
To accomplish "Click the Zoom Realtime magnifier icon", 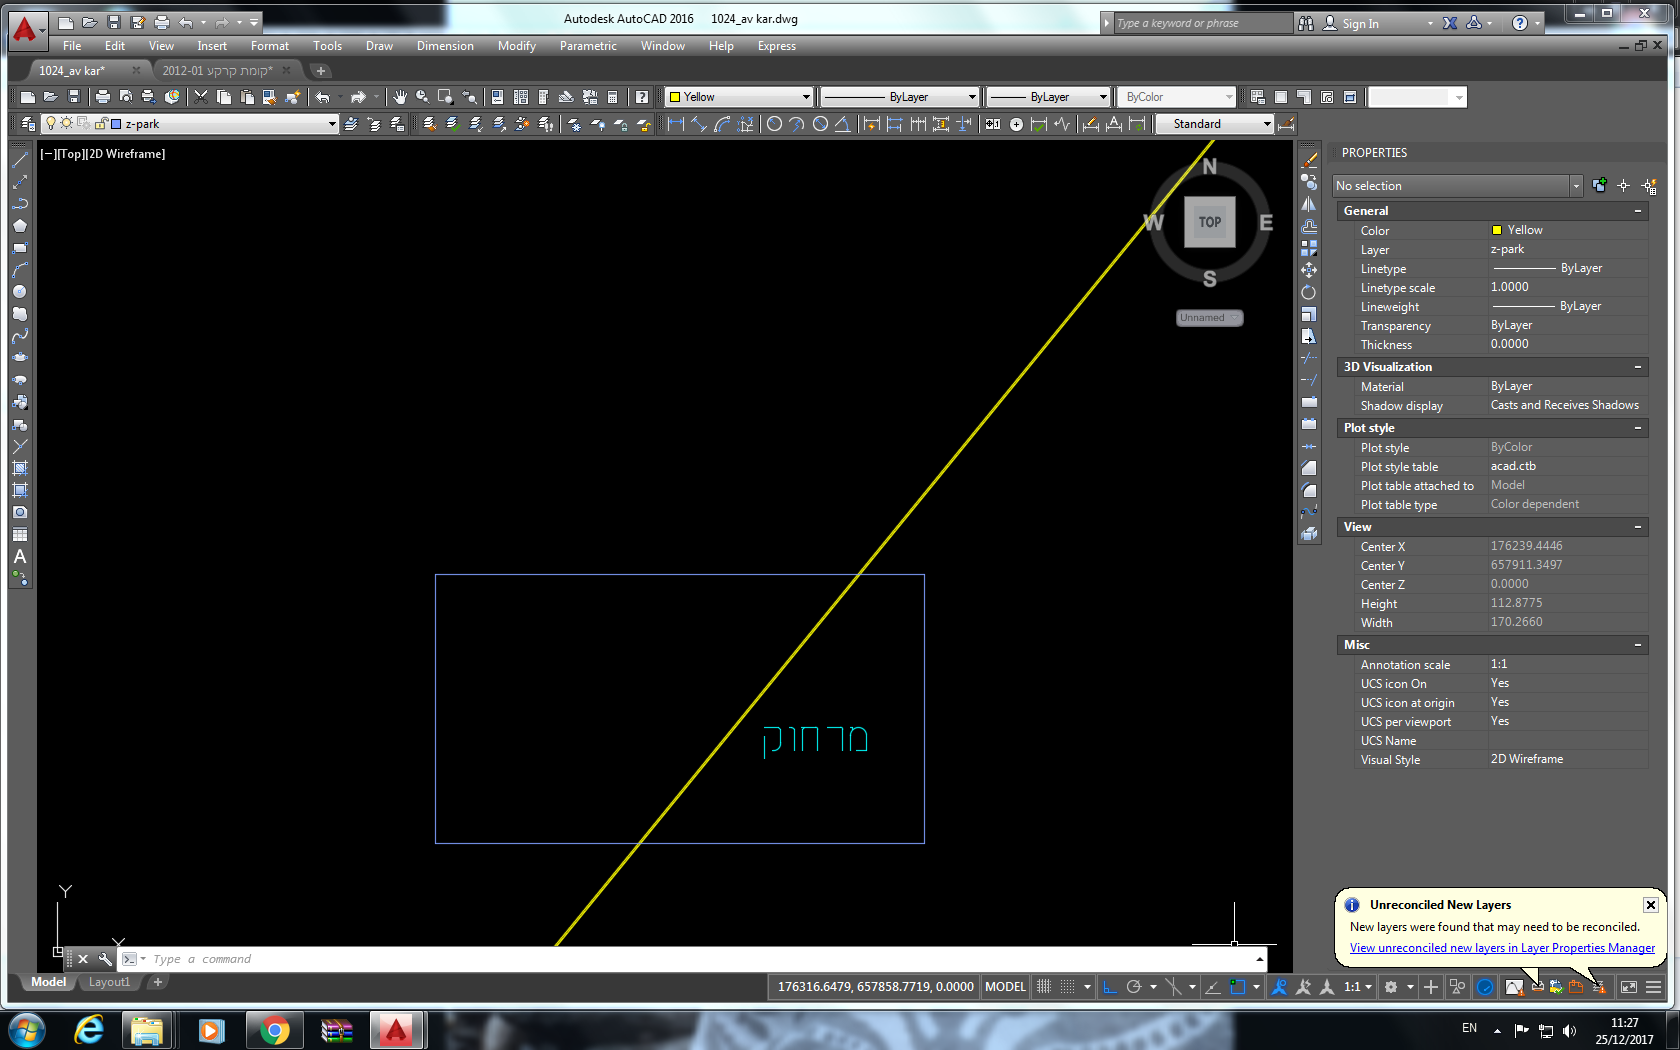I will tap(423, 97).
